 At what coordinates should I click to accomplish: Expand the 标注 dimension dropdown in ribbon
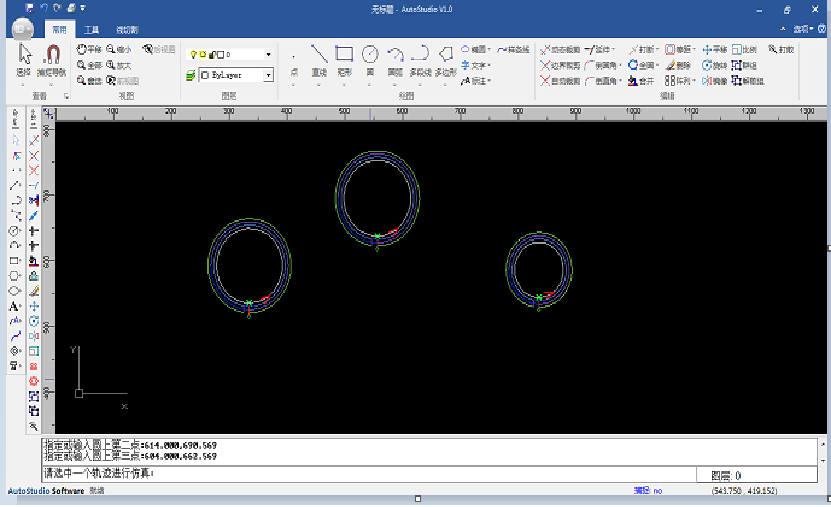click(x=489, y=81)
